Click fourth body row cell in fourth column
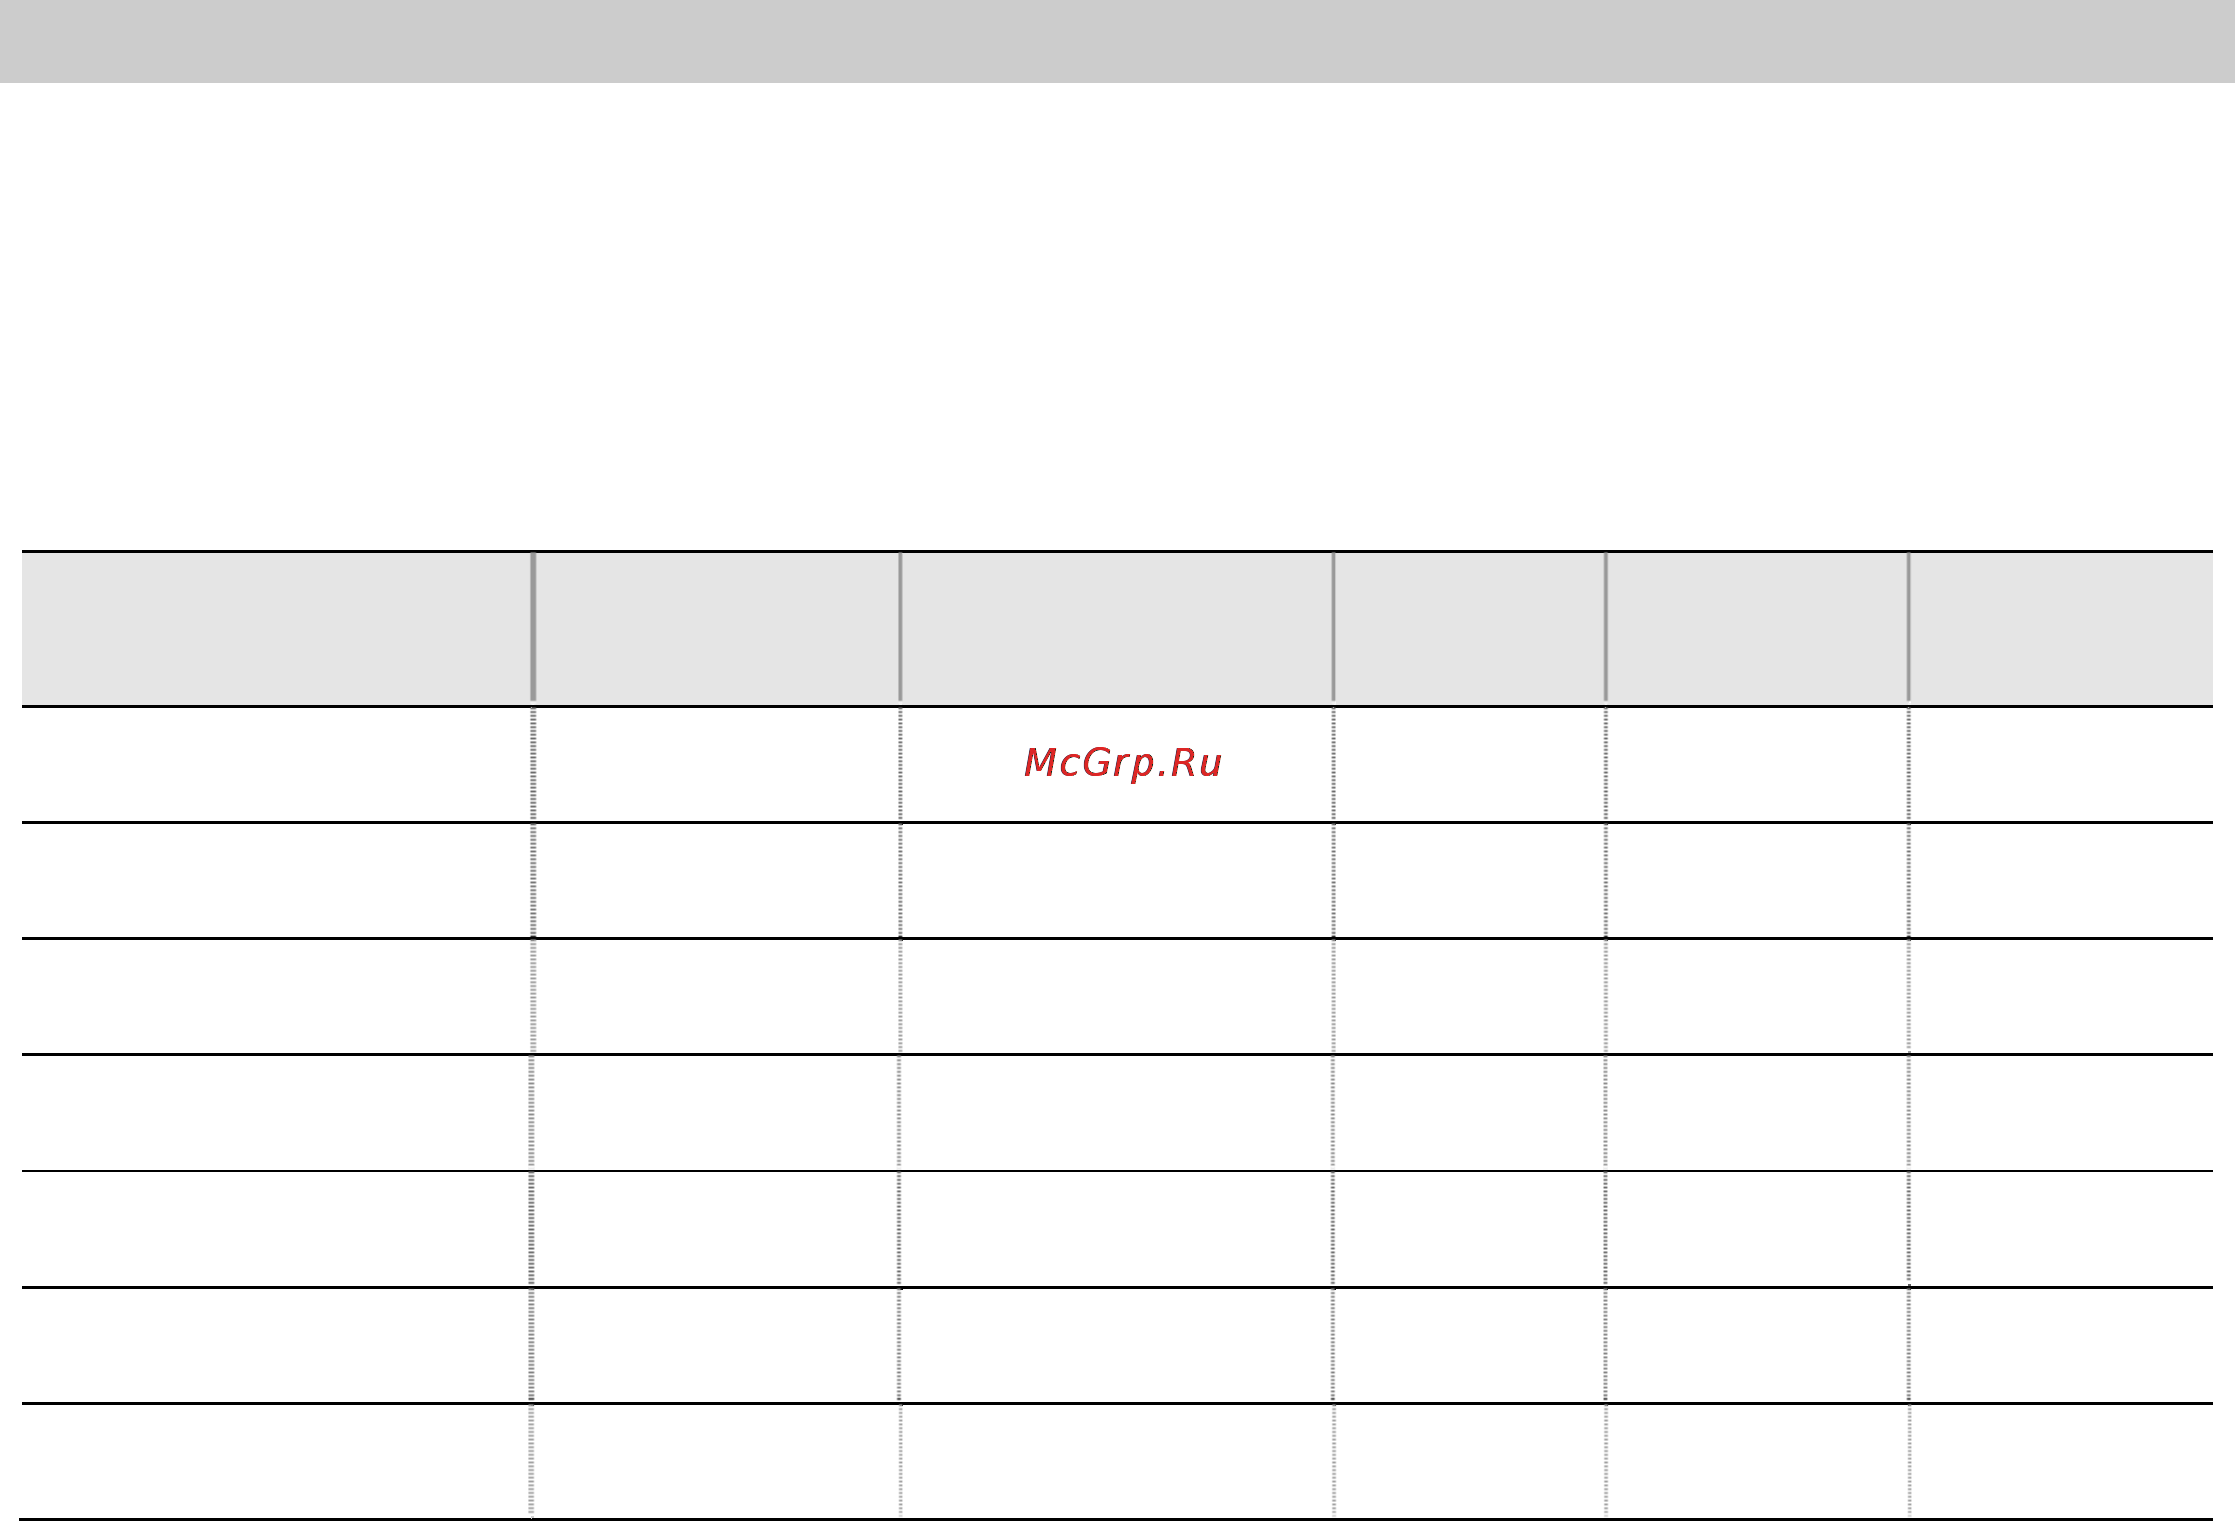 tap(1469, 1113)
